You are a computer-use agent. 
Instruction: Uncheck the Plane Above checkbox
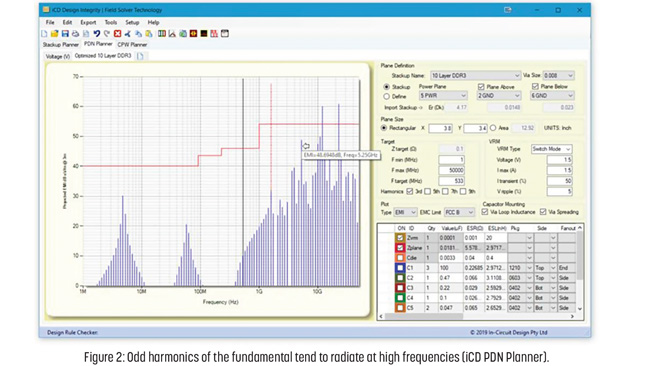pos(481,87)
